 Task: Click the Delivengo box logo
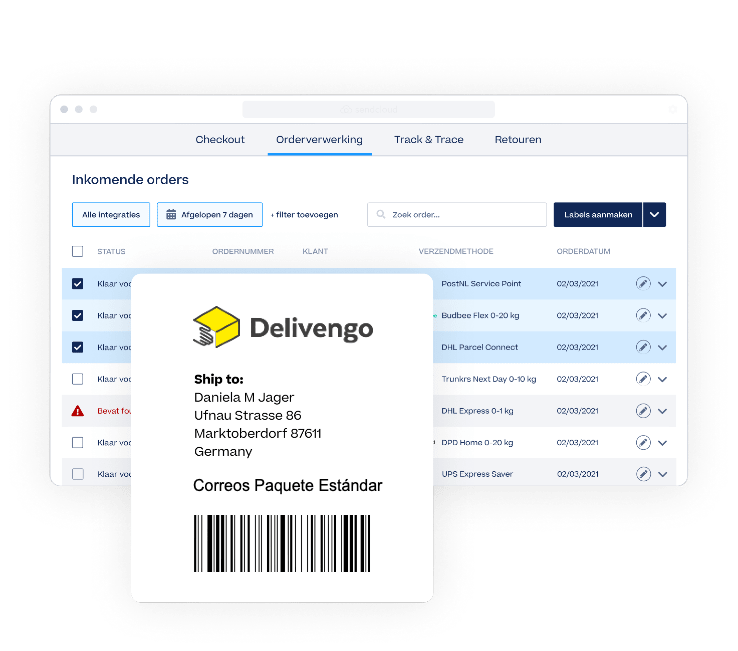[x=217, y=327]
